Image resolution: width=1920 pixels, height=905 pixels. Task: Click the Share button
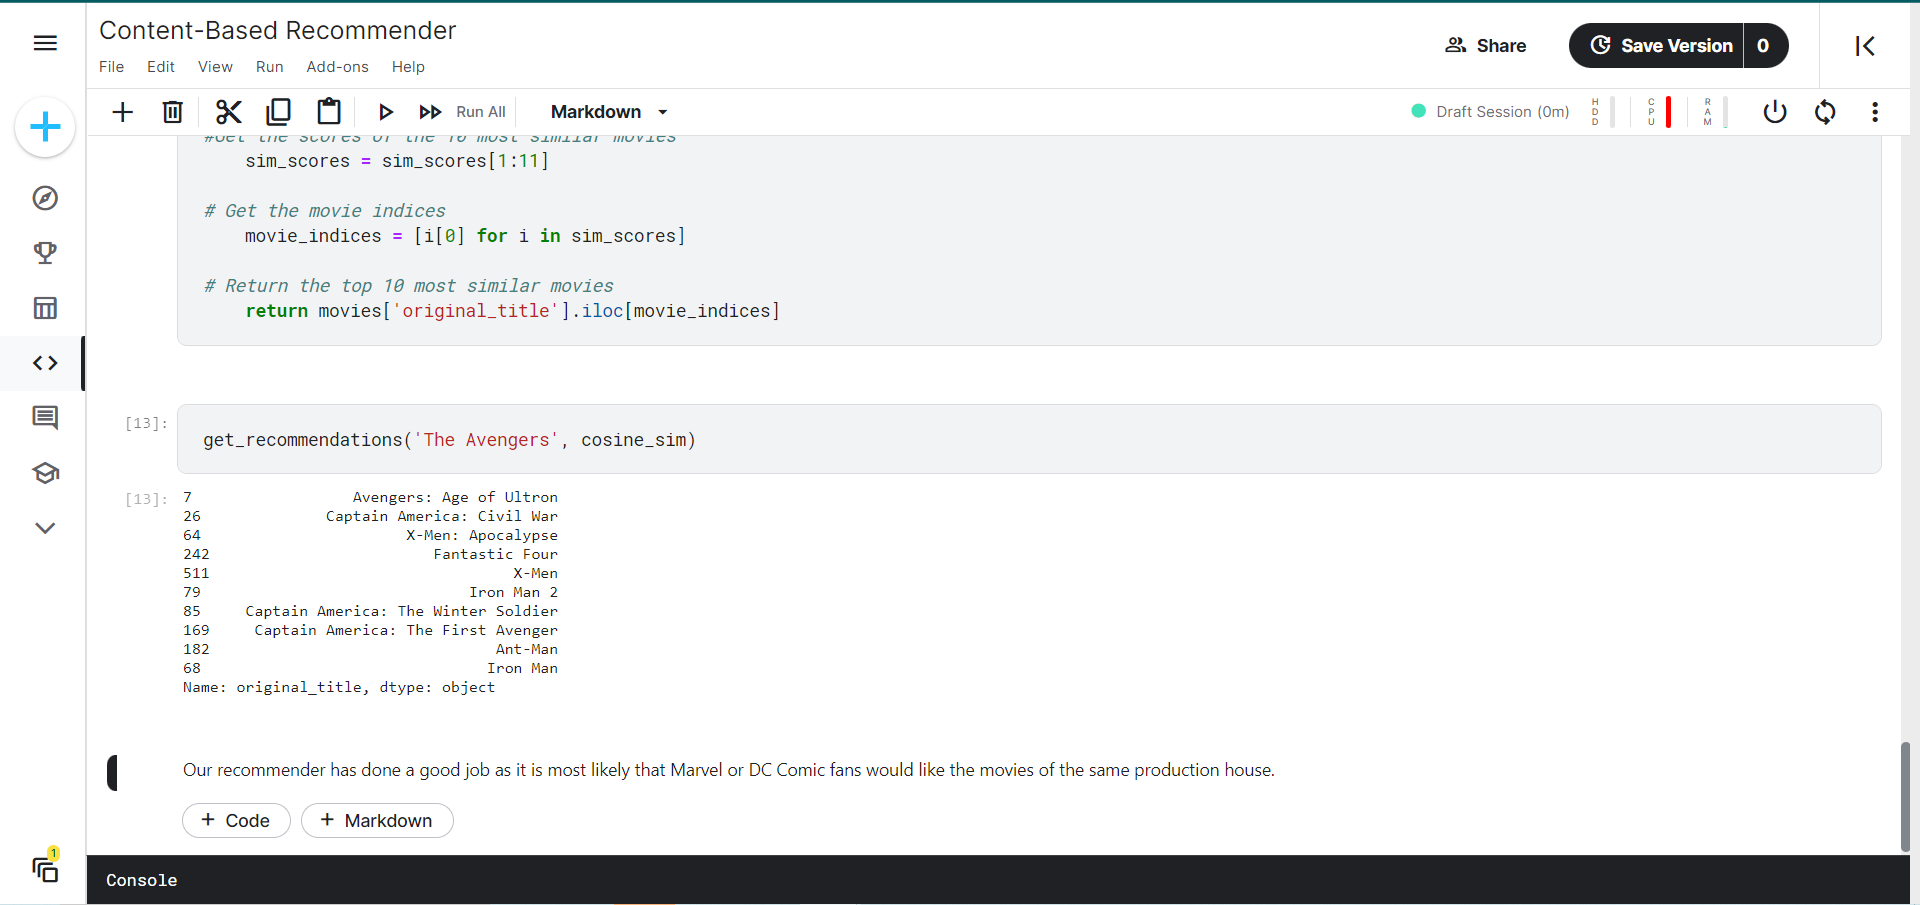(x=1485, y=46)
